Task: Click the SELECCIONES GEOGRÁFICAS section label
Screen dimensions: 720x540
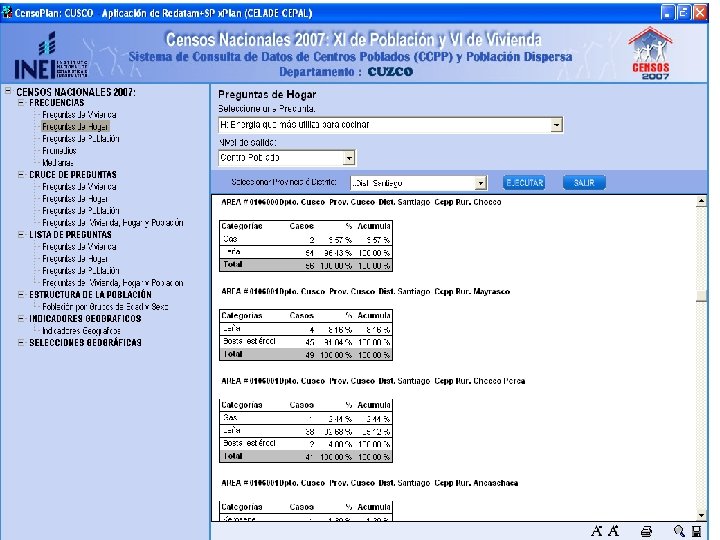Action: pos(85,343)
